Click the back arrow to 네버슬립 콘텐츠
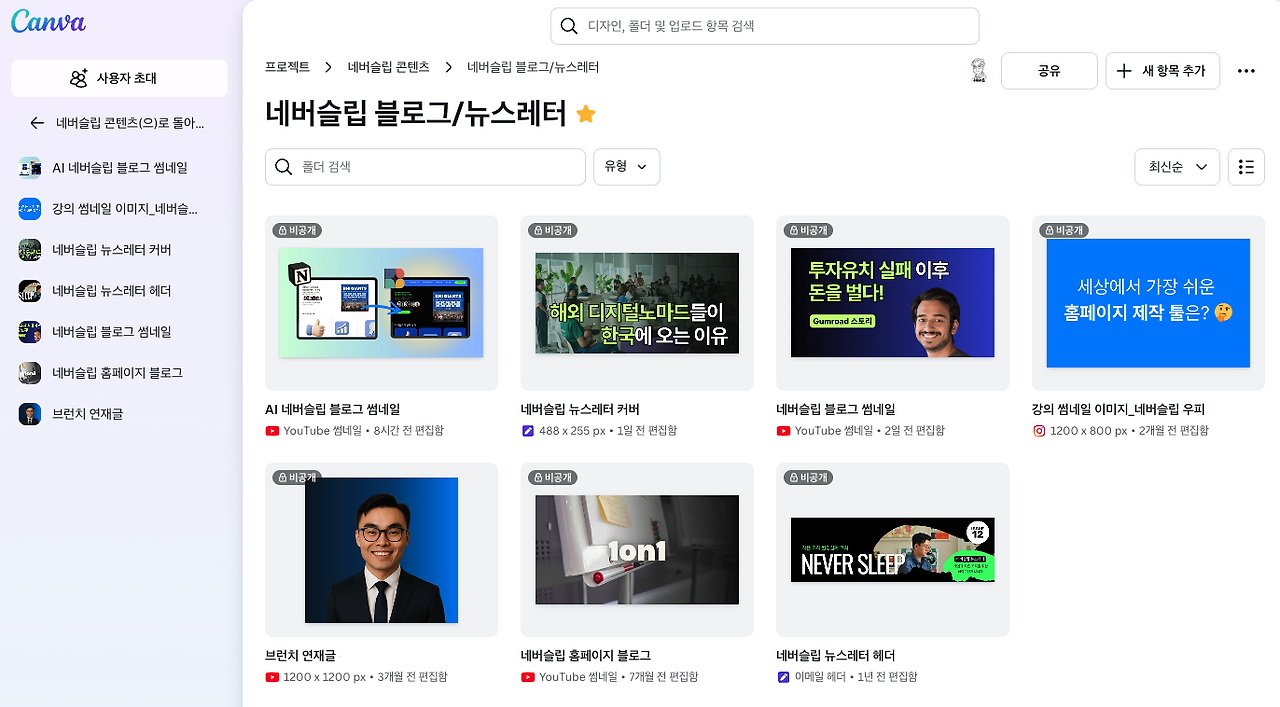 36,123
